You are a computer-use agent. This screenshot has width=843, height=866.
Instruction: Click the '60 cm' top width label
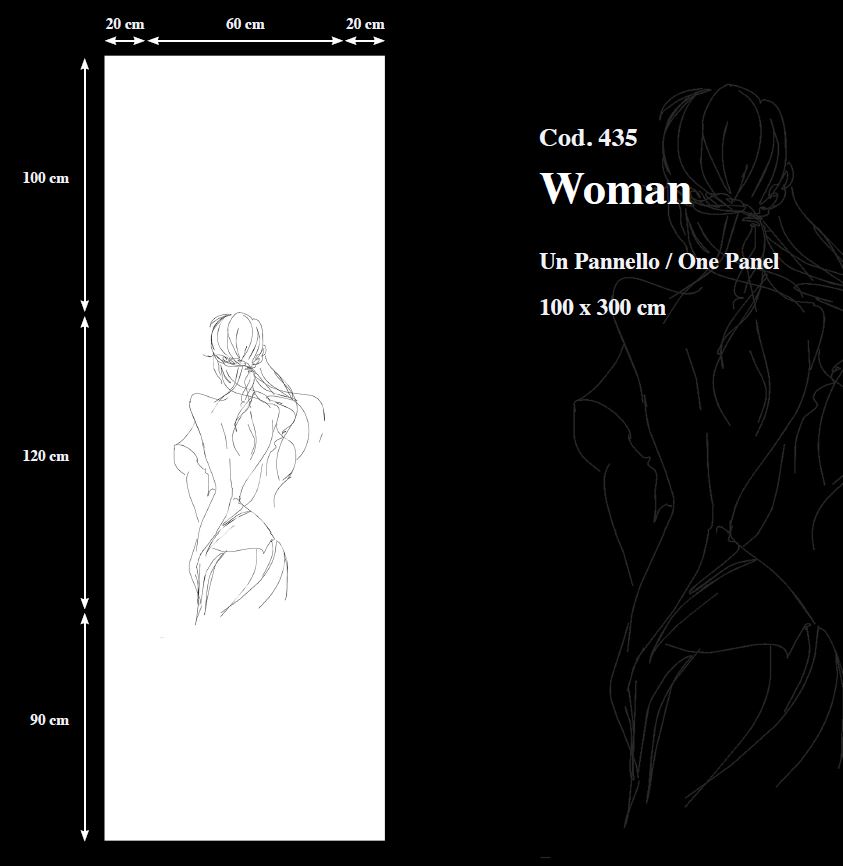coord(245,24)
